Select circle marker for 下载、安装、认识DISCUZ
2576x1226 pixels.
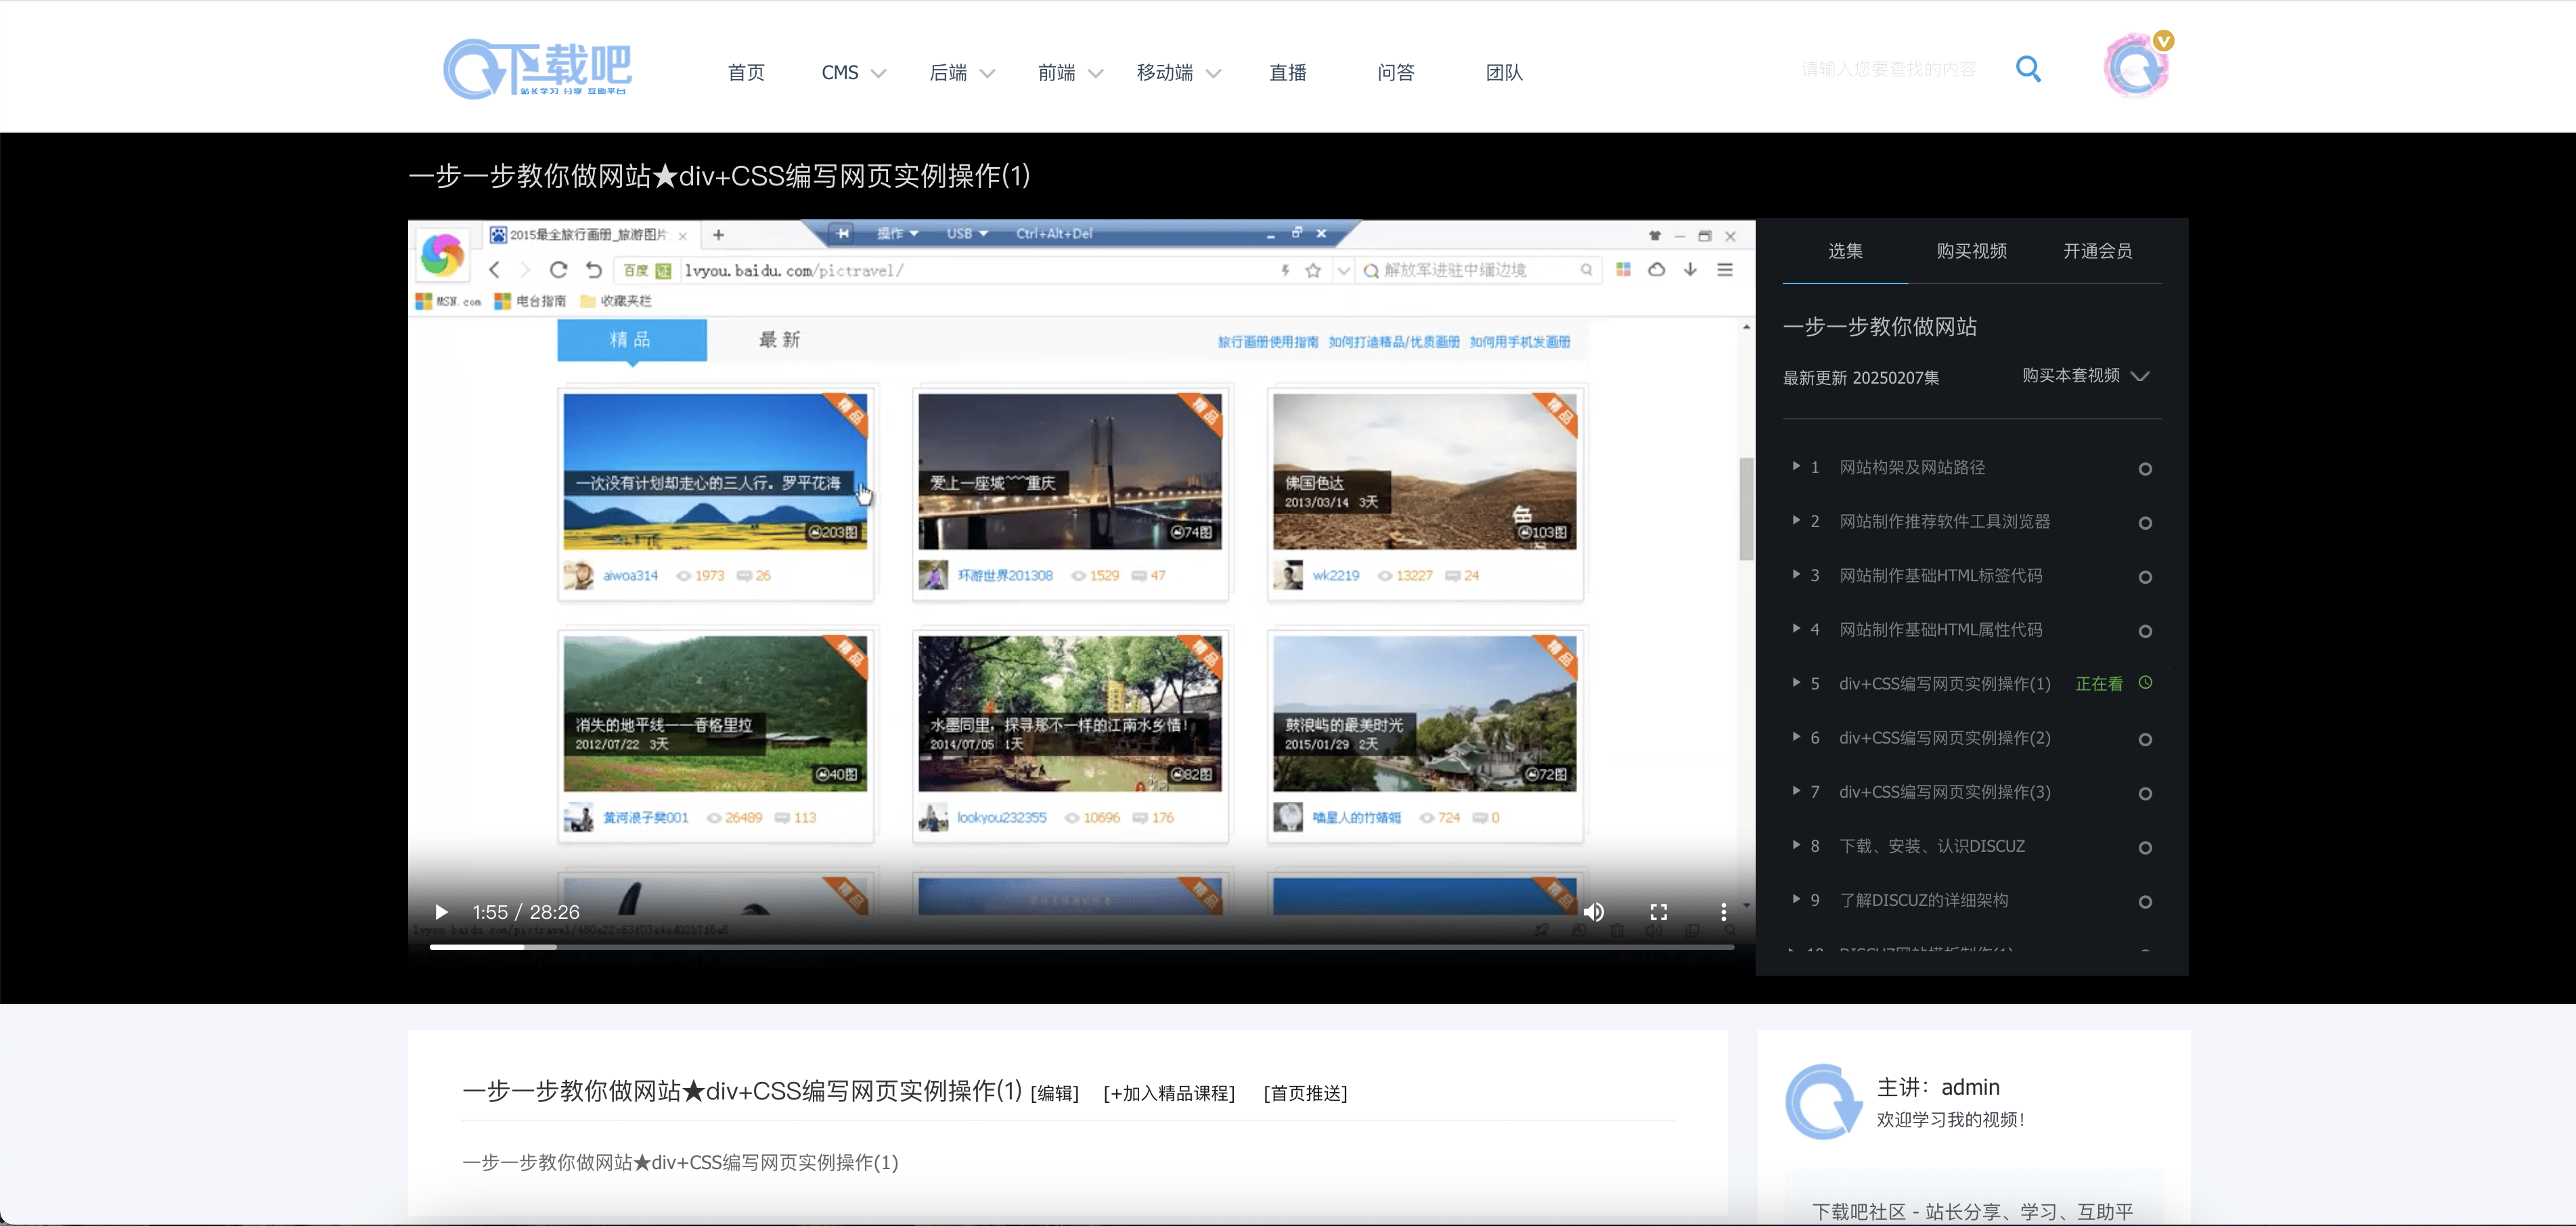[x=2145, y=848]
